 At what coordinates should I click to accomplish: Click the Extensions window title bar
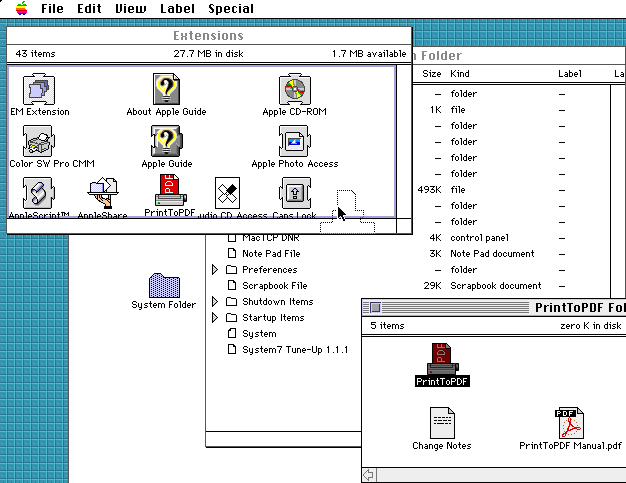tap(209, 36)
